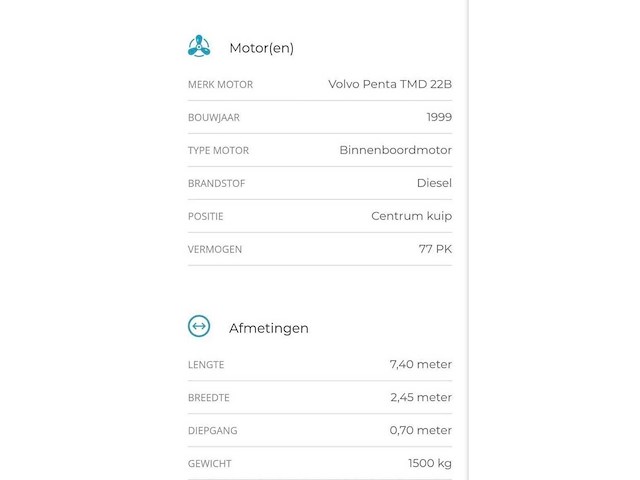The width and height of the screenshot is (640, 480).
Task: Click the BOUWJAAR label
Action: pyautogui.click(x=213, y=118)
